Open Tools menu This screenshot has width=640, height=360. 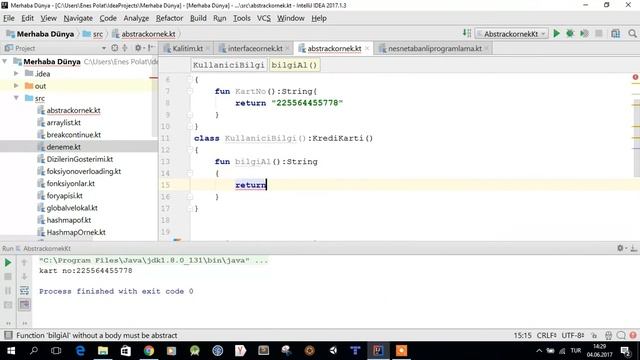click(242, 18)
